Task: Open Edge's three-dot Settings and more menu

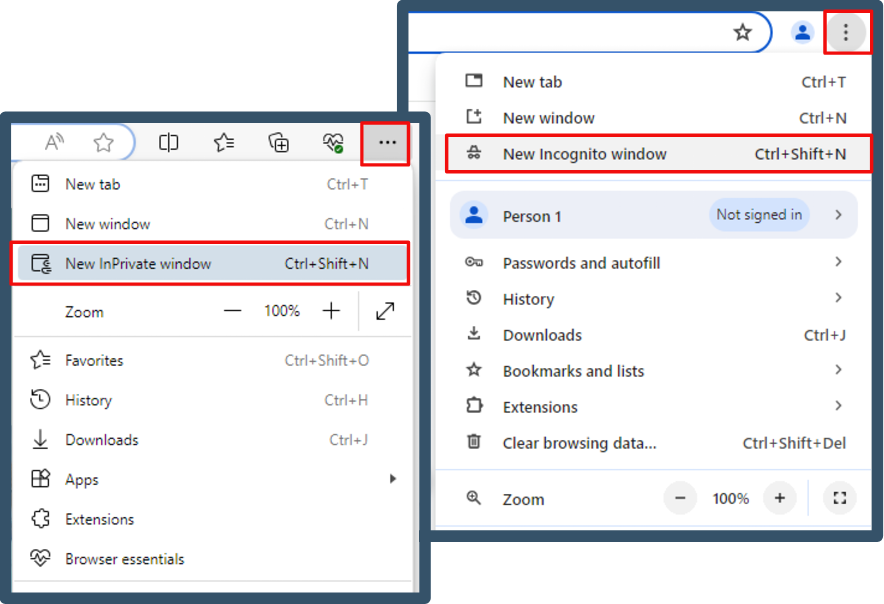Action: click(387, 143)
